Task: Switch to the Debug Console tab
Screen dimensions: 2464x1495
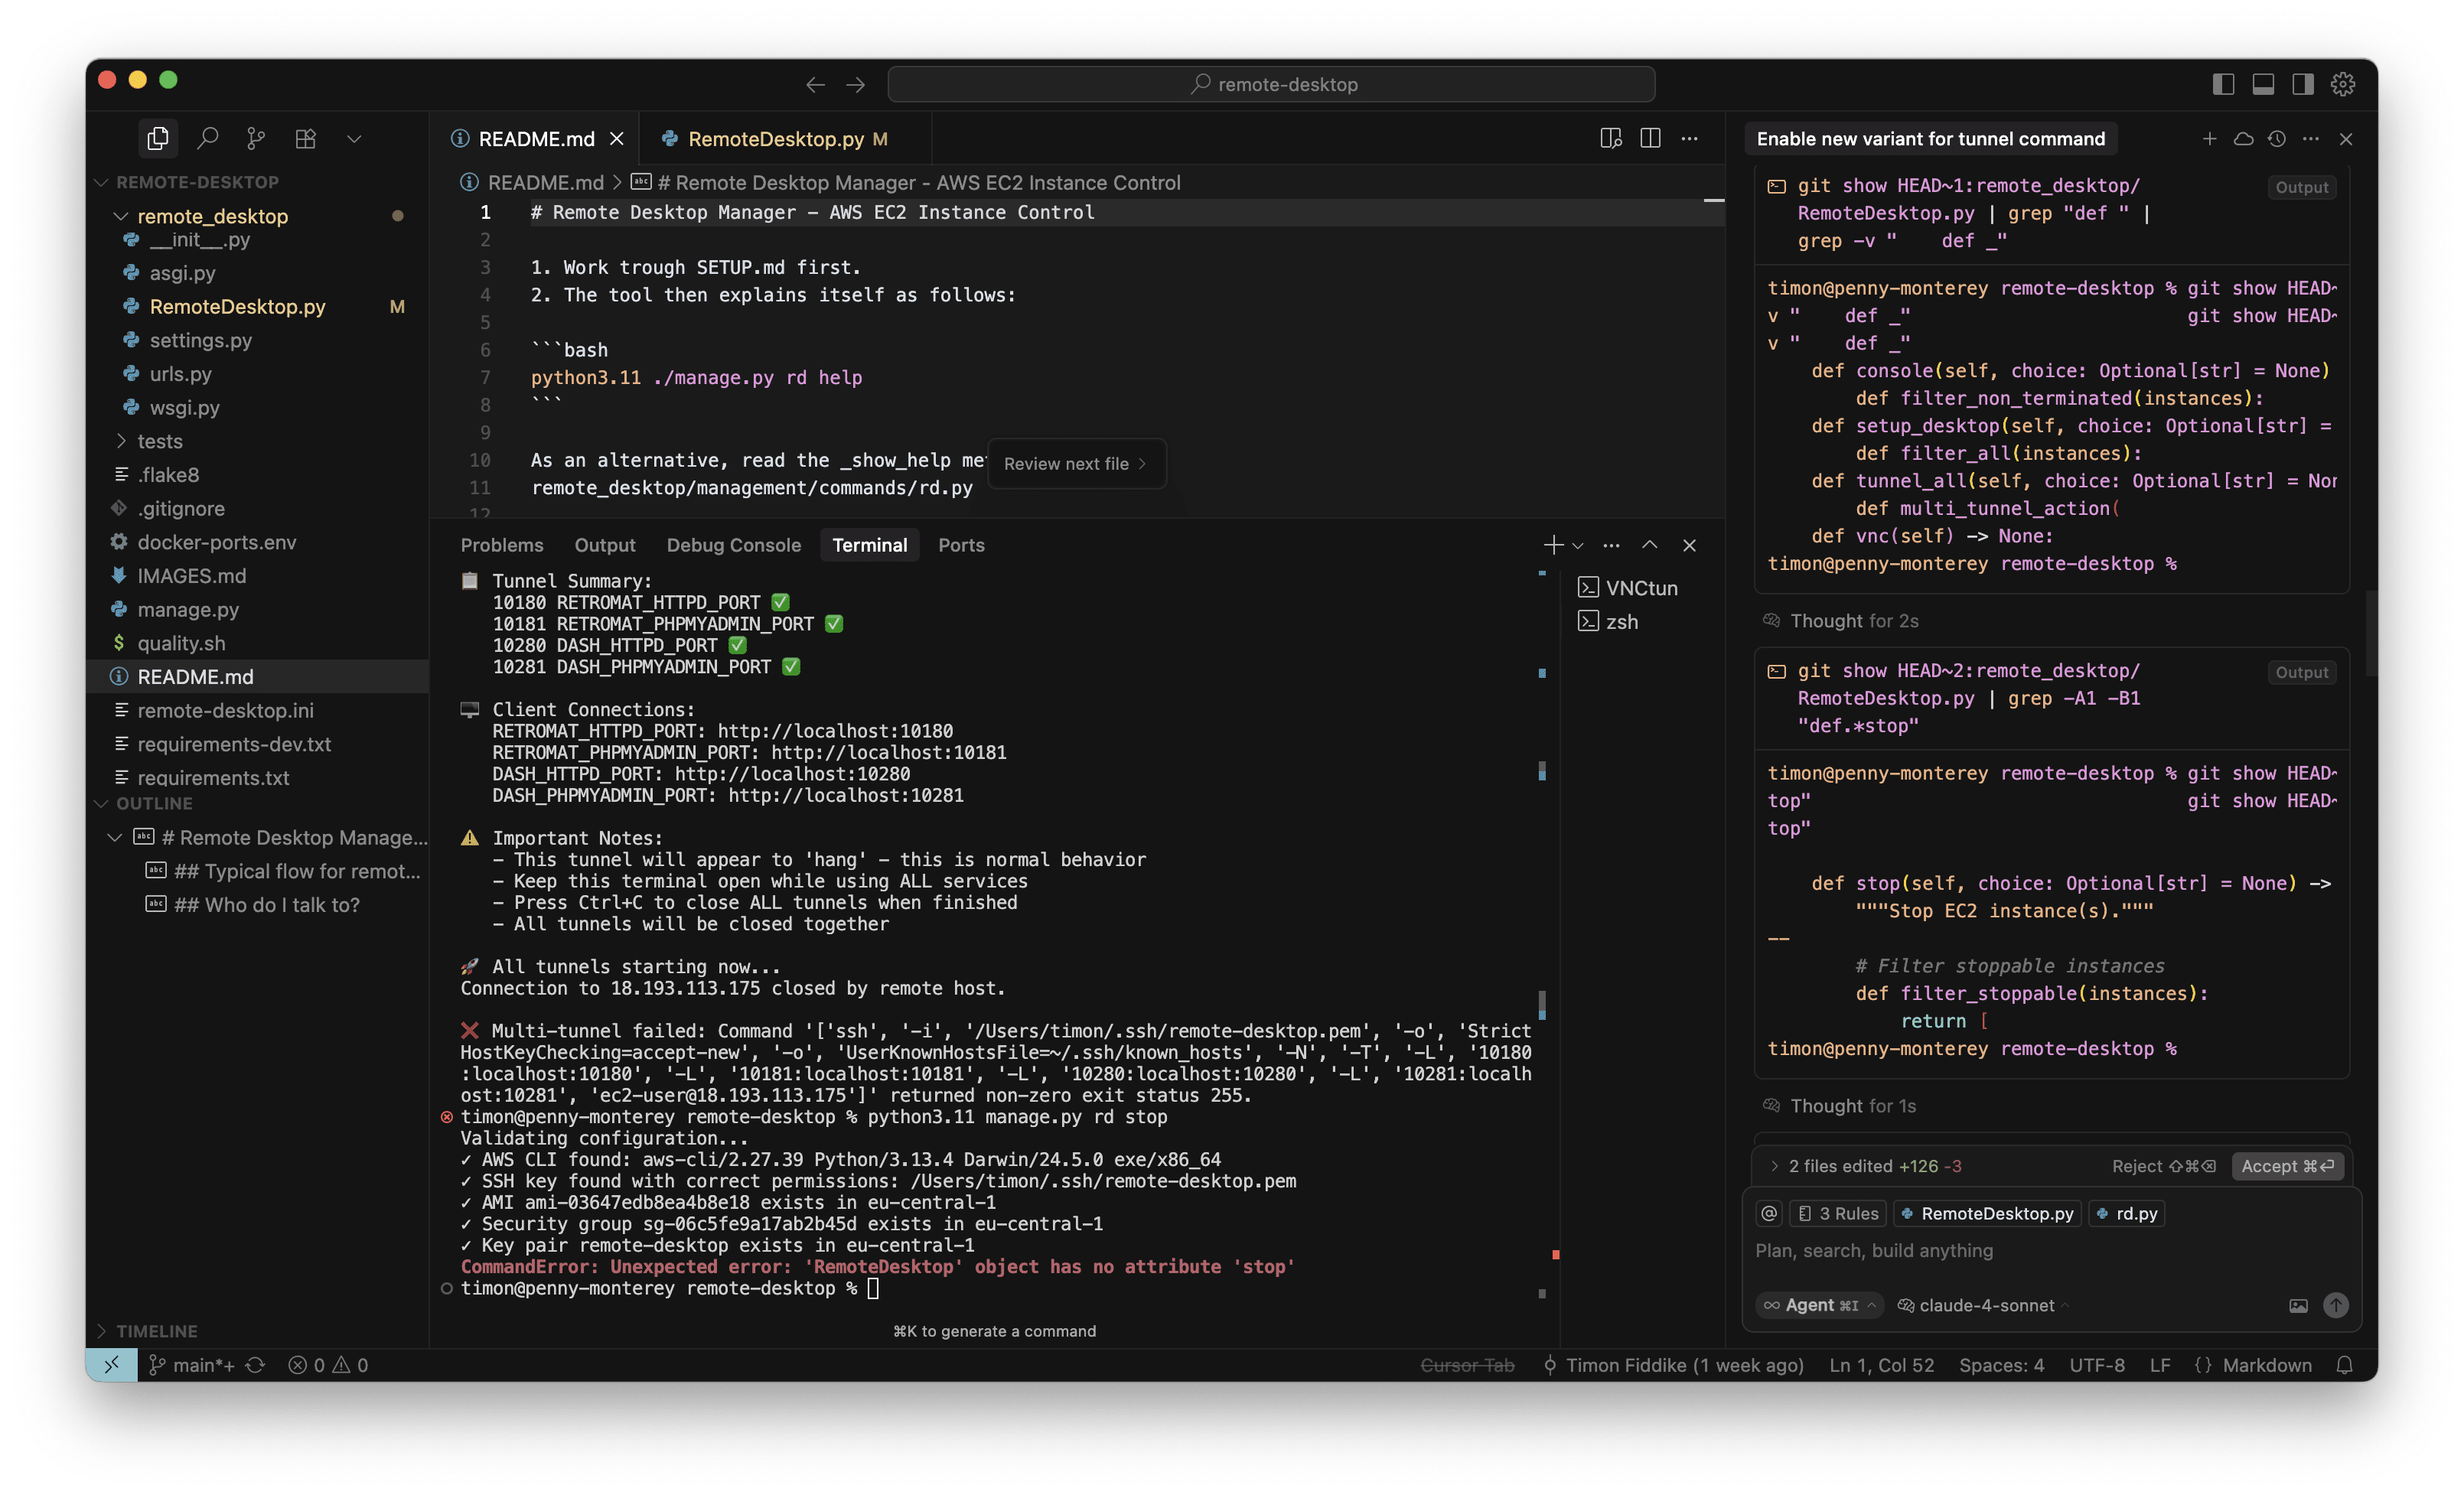Action: click(733, 545)
